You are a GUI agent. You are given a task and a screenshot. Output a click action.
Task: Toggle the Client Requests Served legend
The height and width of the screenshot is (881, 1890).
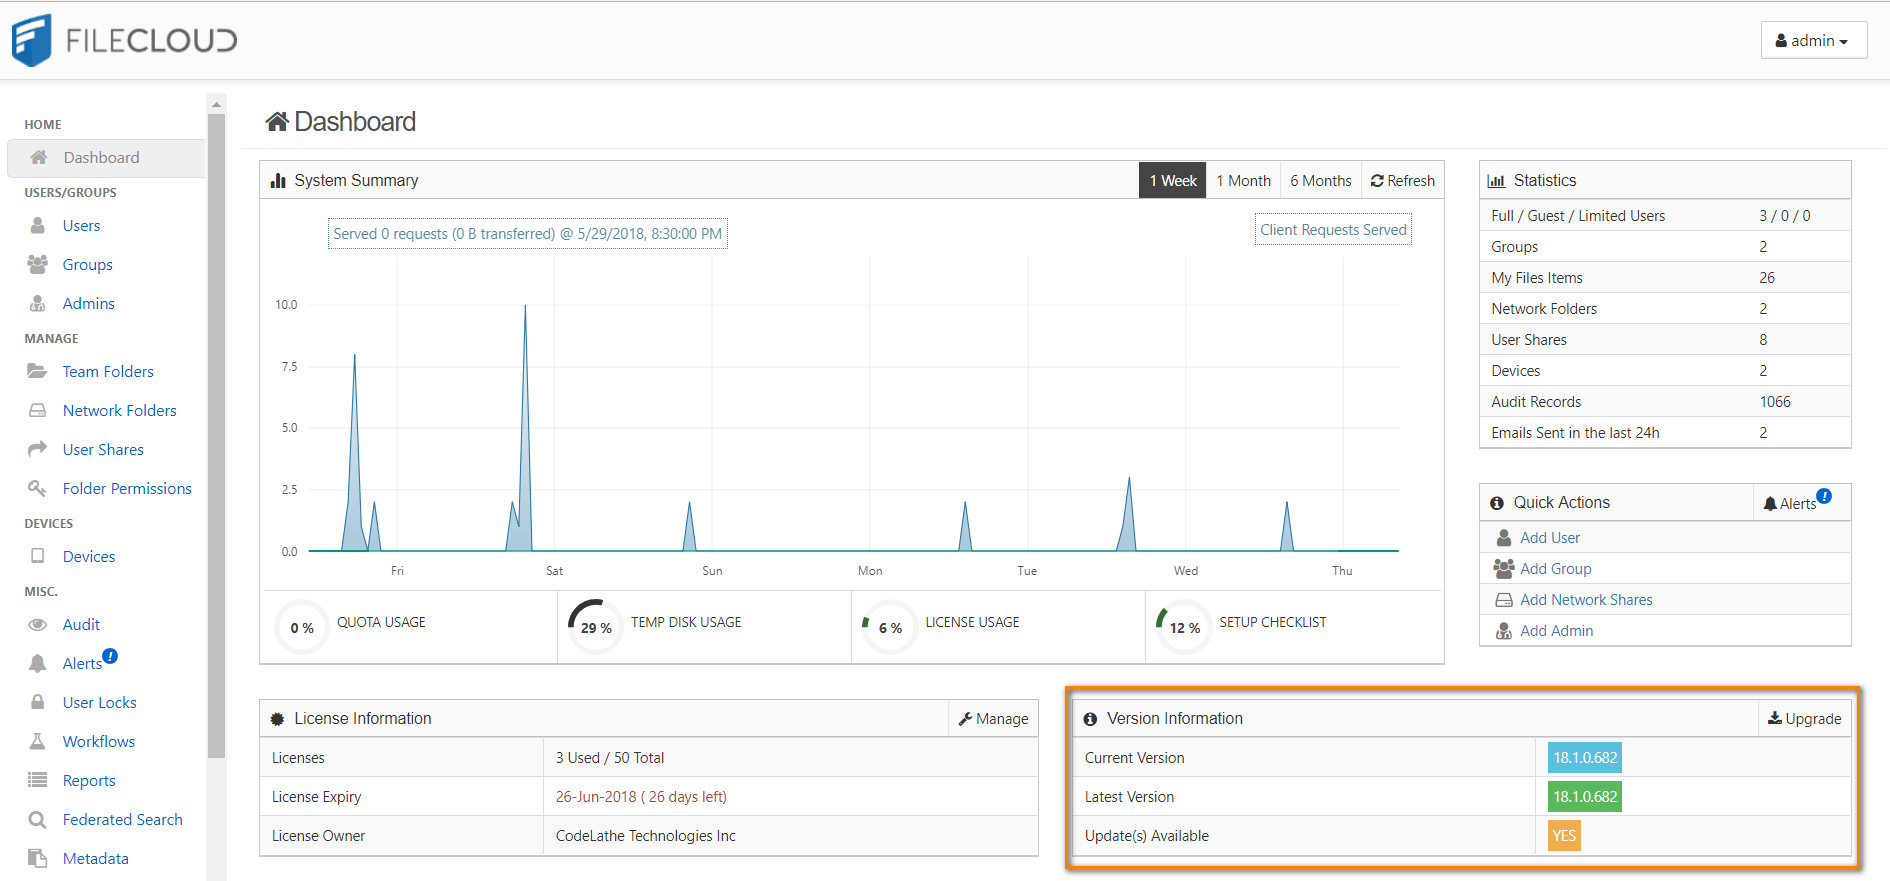click(x=1333, y=230)
